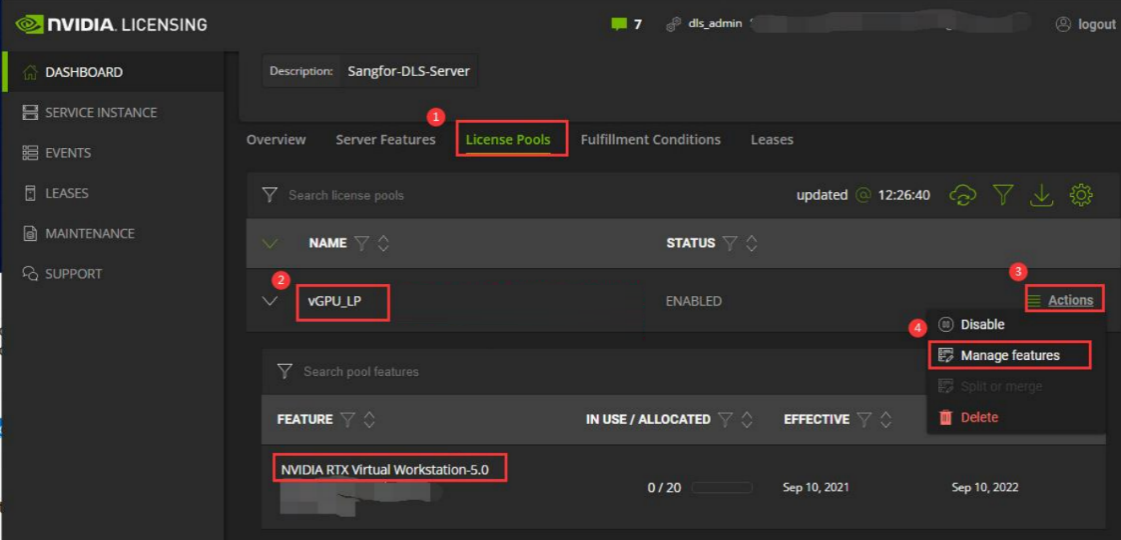
Task: Sort by the NAME column arrows
Action: [384, 243]
